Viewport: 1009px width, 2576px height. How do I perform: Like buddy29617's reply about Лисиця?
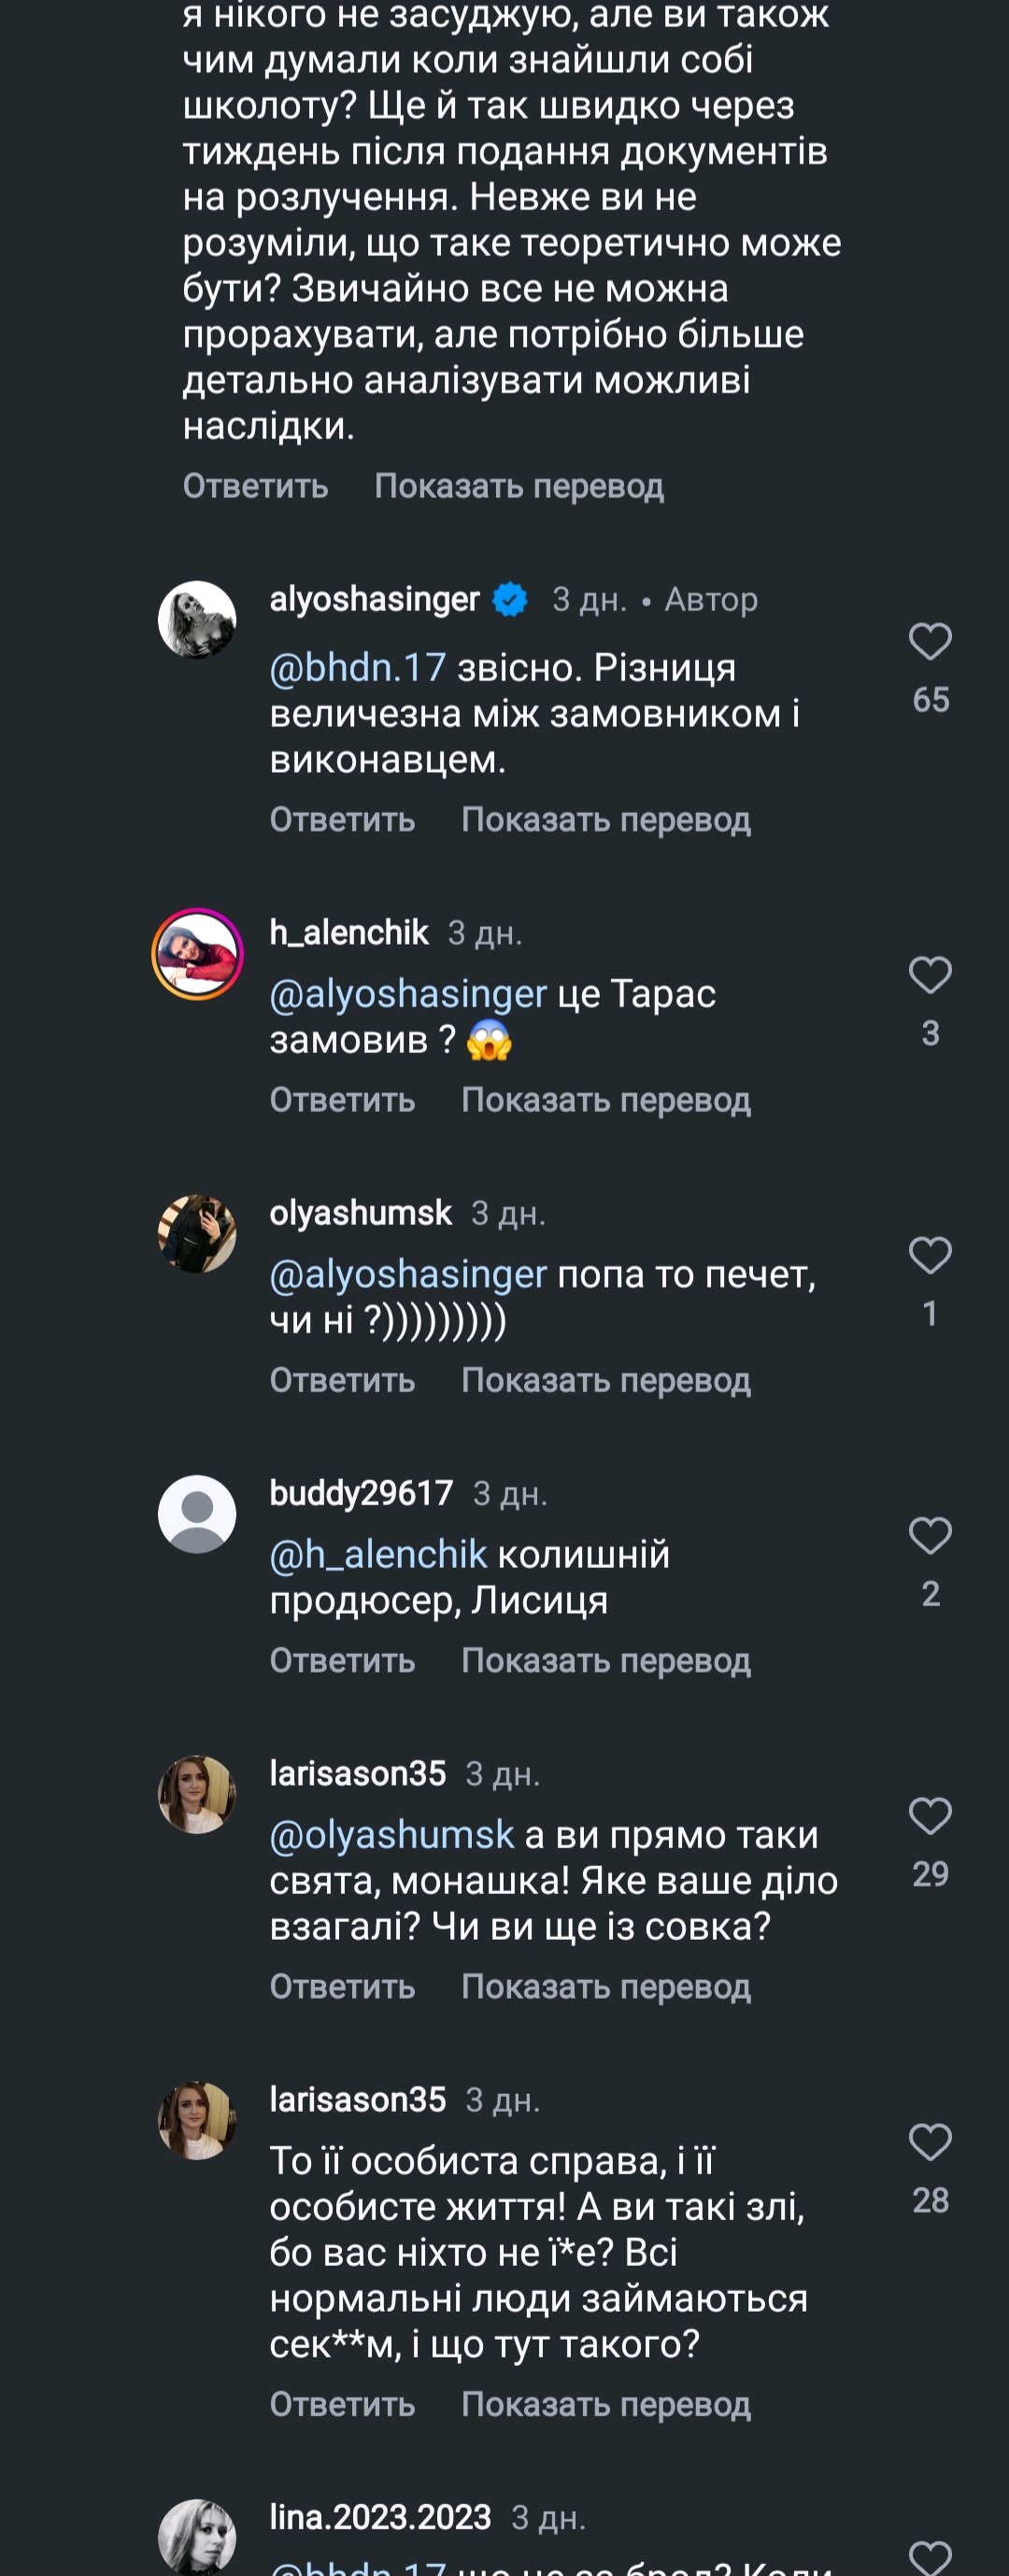coord(929,1535)
